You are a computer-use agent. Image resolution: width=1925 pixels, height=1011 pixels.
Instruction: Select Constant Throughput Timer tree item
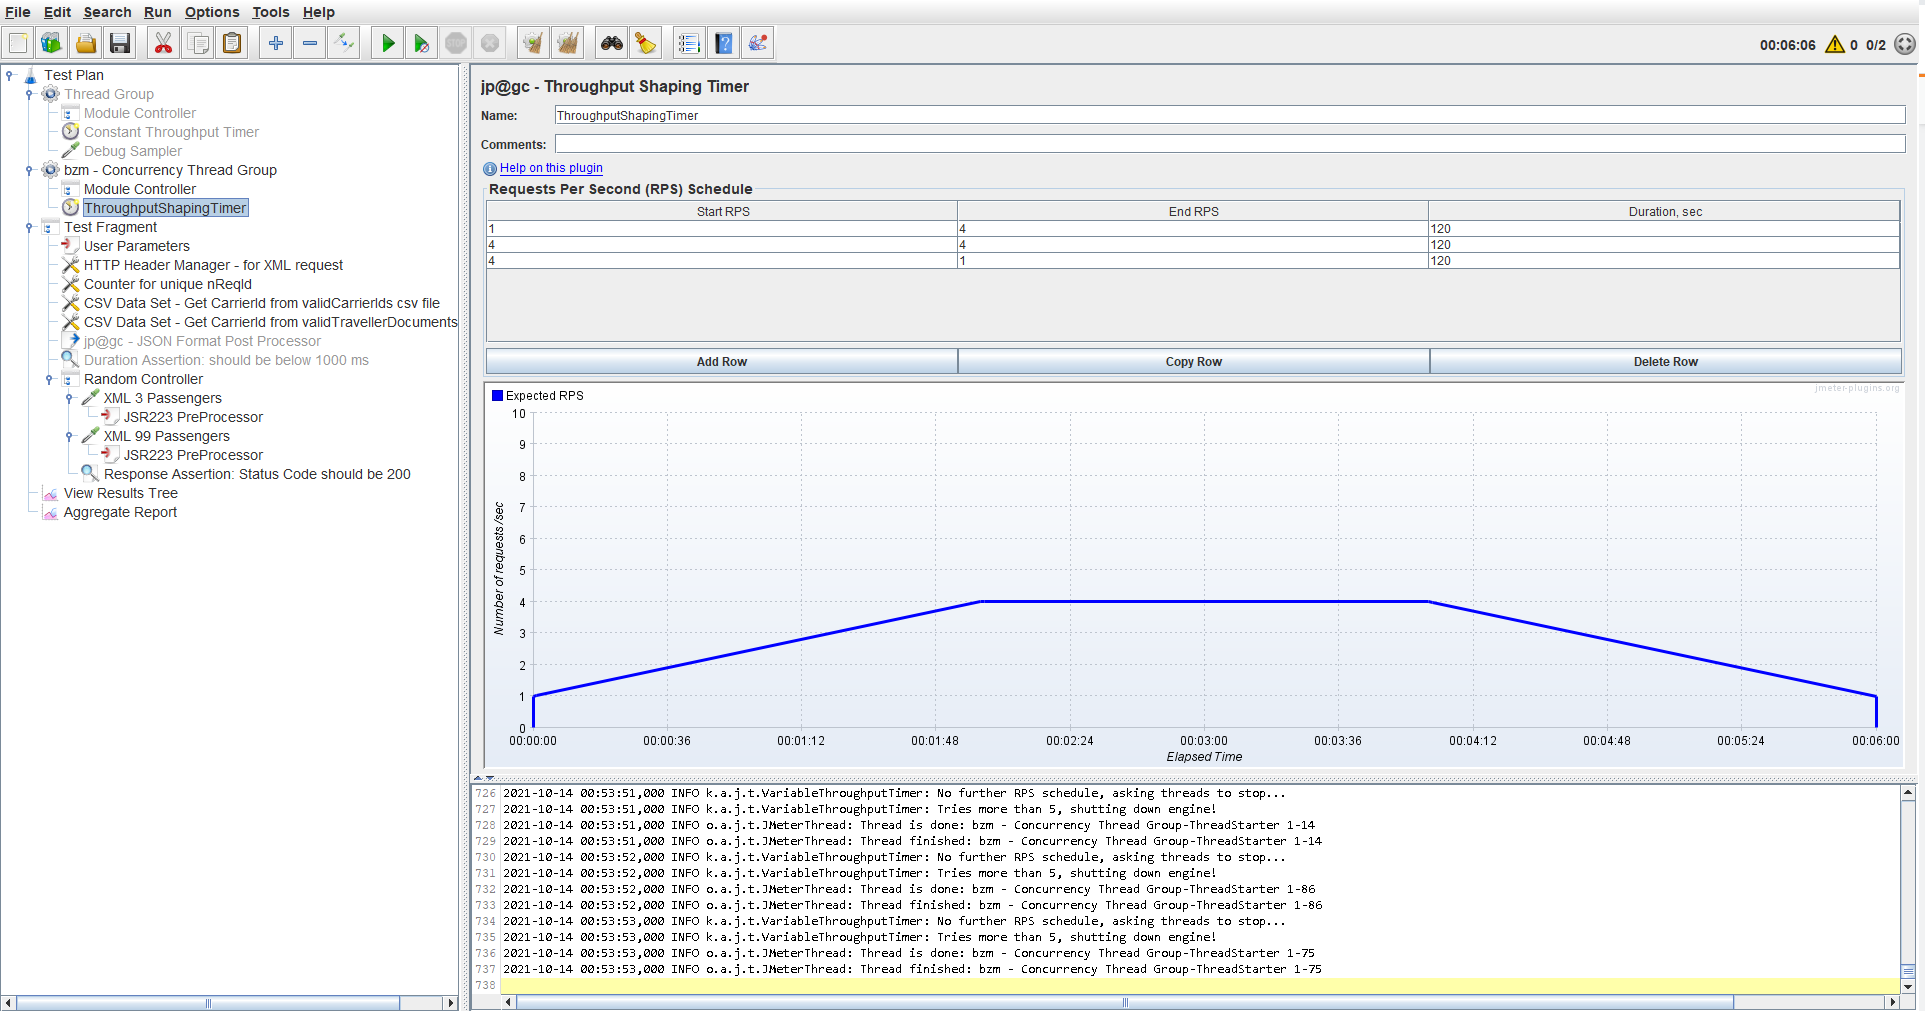tap(171, 132)
